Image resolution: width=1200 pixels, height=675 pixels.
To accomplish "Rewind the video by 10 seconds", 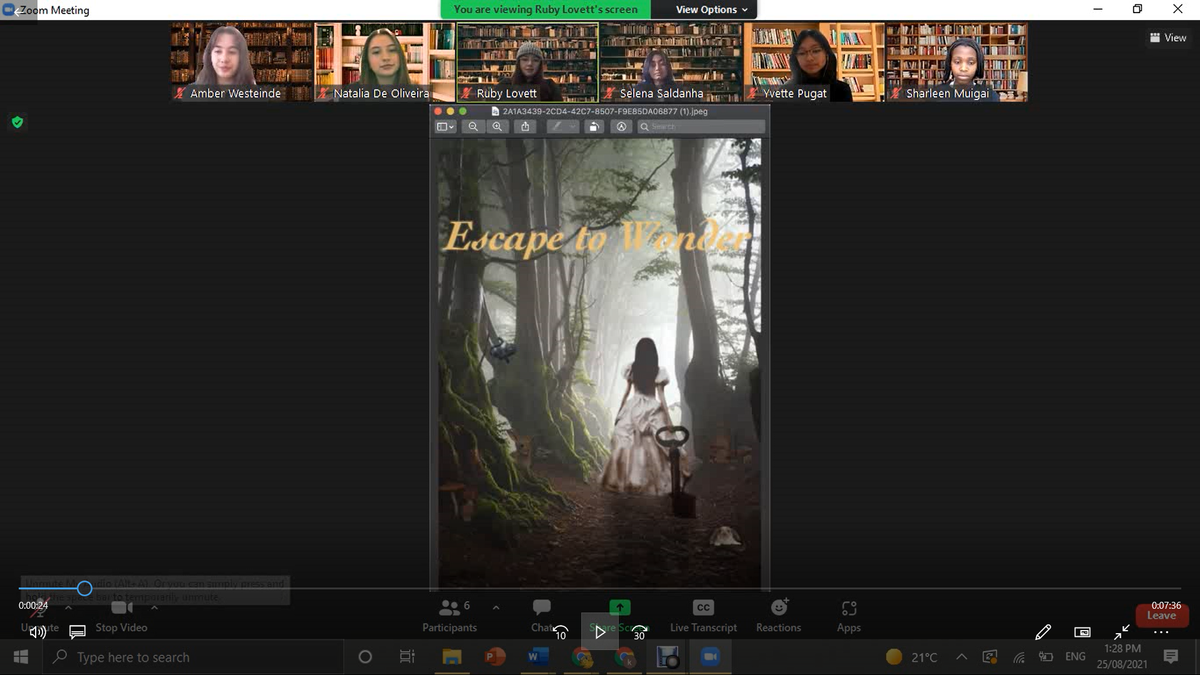I will [x=561, y=632].
